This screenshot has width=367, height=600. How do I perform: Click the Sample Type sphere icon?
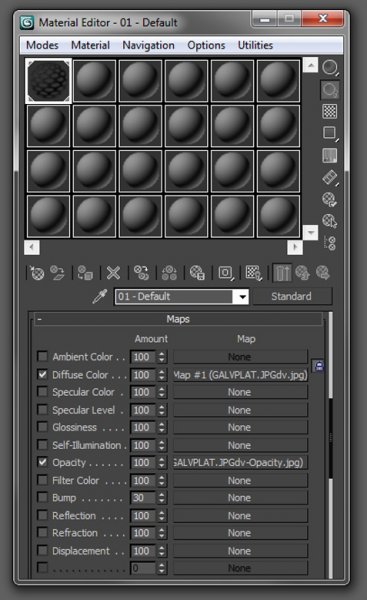click(329, 67)
